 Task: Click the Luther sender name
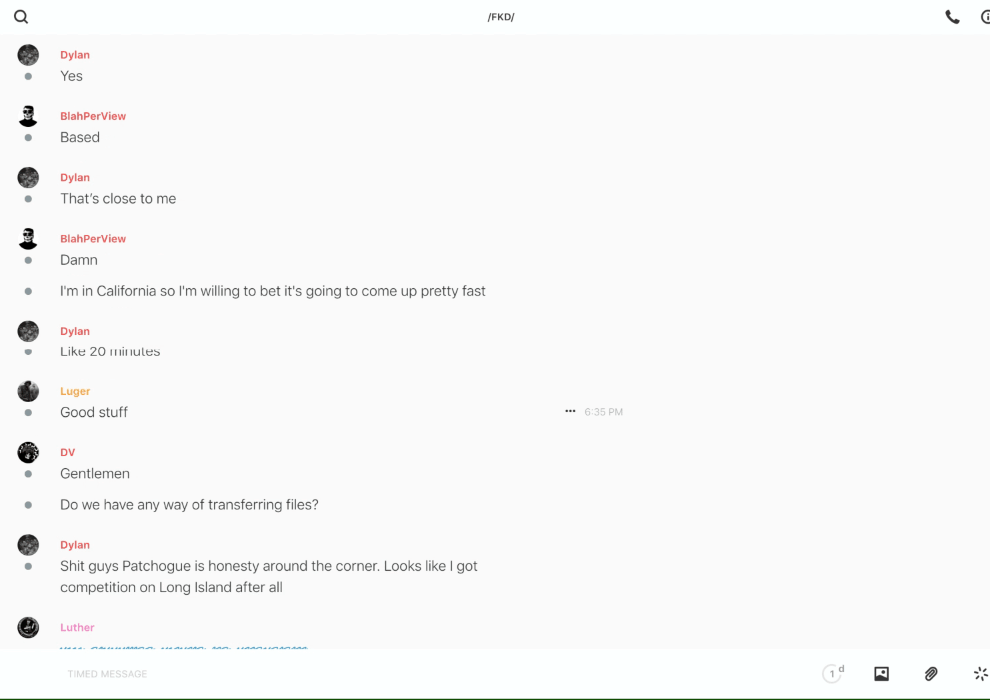(77, 627)
